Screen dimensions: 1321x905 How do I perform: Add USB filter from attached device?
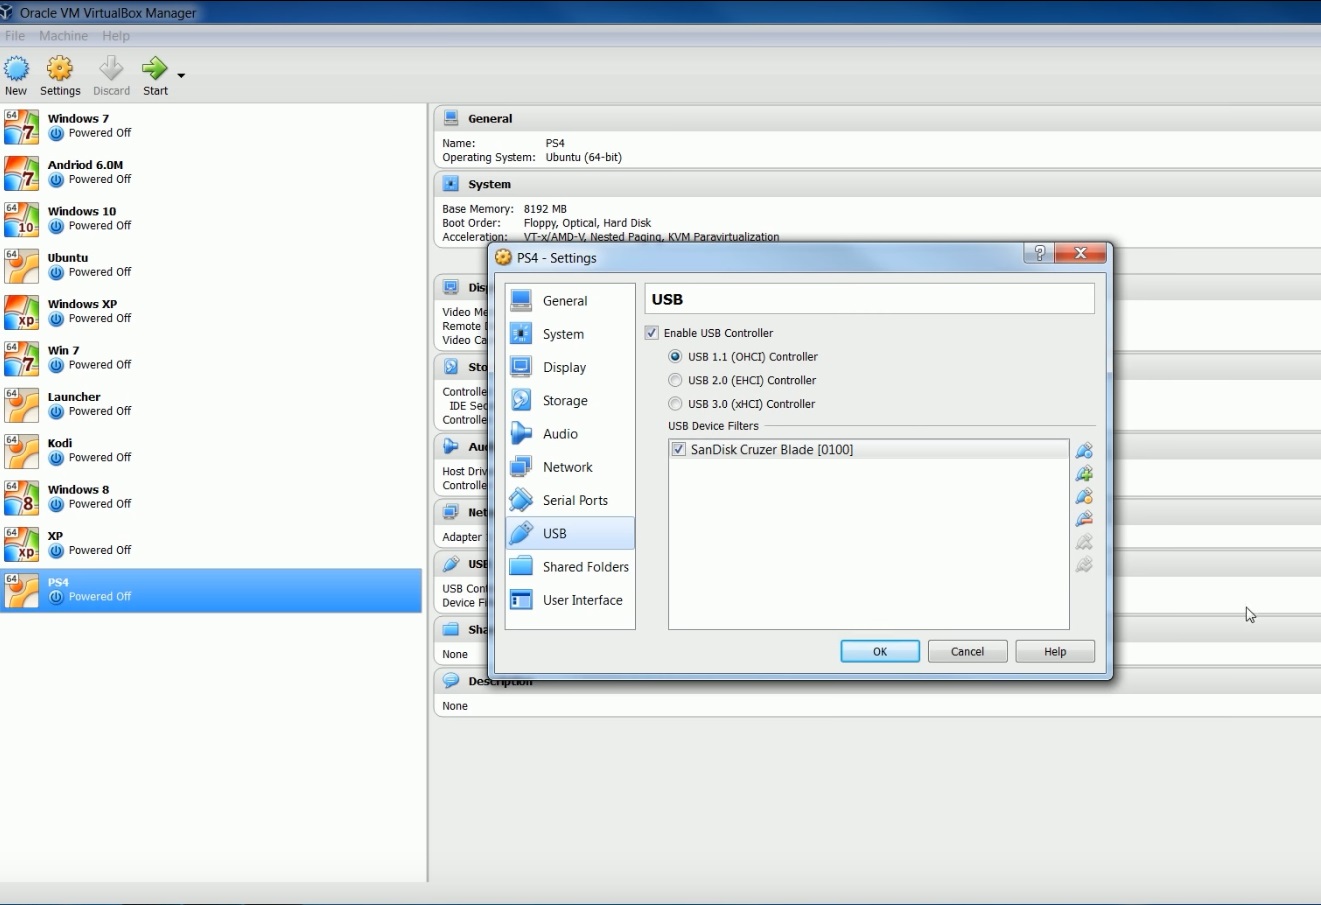point(1084,474)
